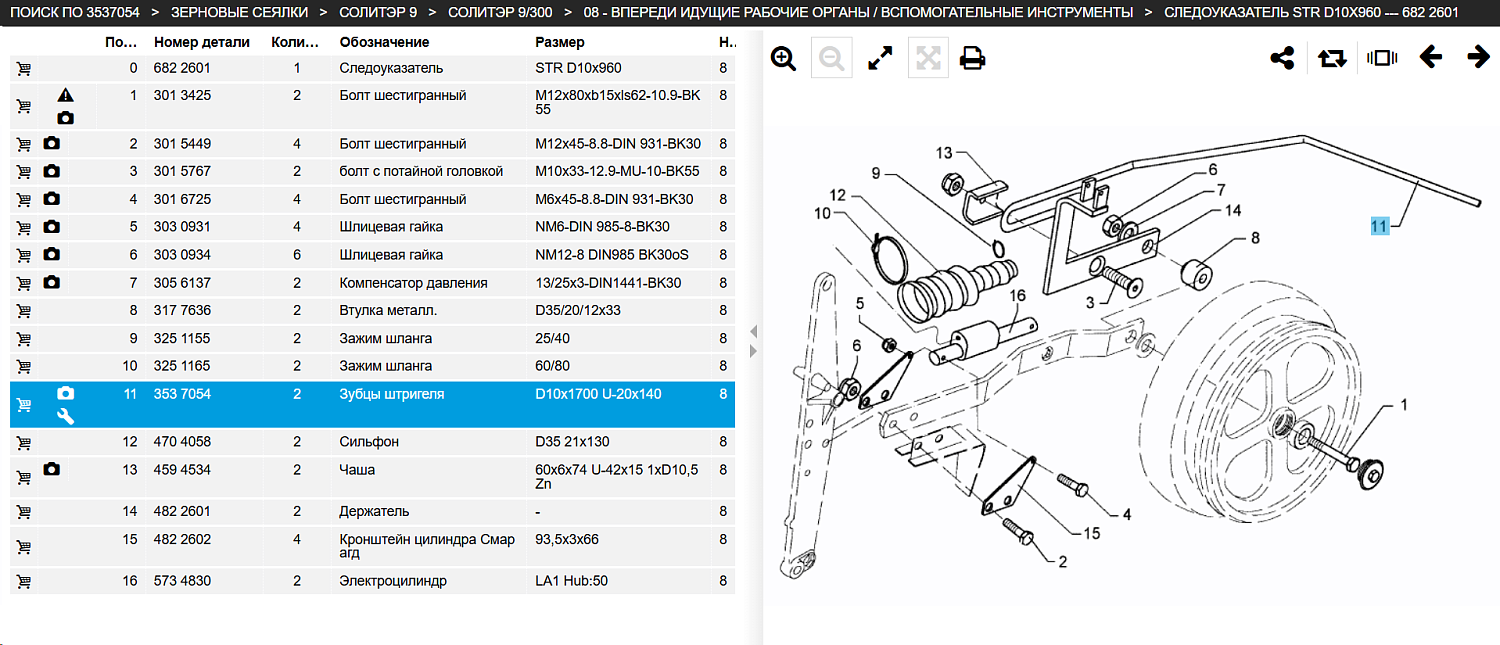Add part 301 3425 to cart
The height and width of the screenshot is (645, 1500).
tap(24, 107)
